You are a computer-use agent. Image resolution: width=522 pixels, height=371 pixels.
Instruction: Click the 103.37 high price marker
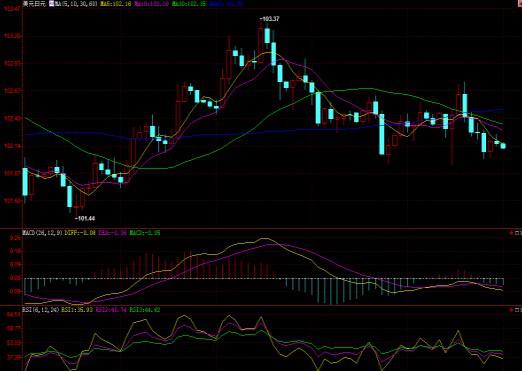click(269, 19)
